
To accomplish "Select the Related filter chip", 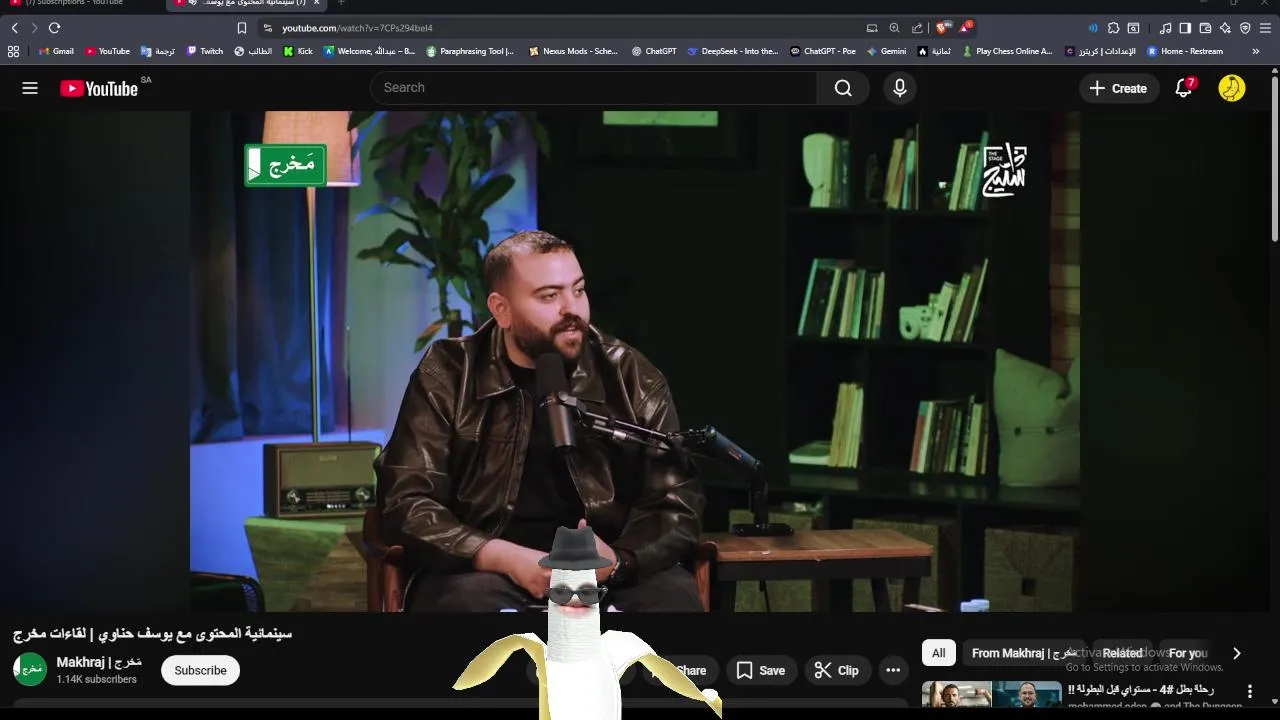I will [1122, 653].
